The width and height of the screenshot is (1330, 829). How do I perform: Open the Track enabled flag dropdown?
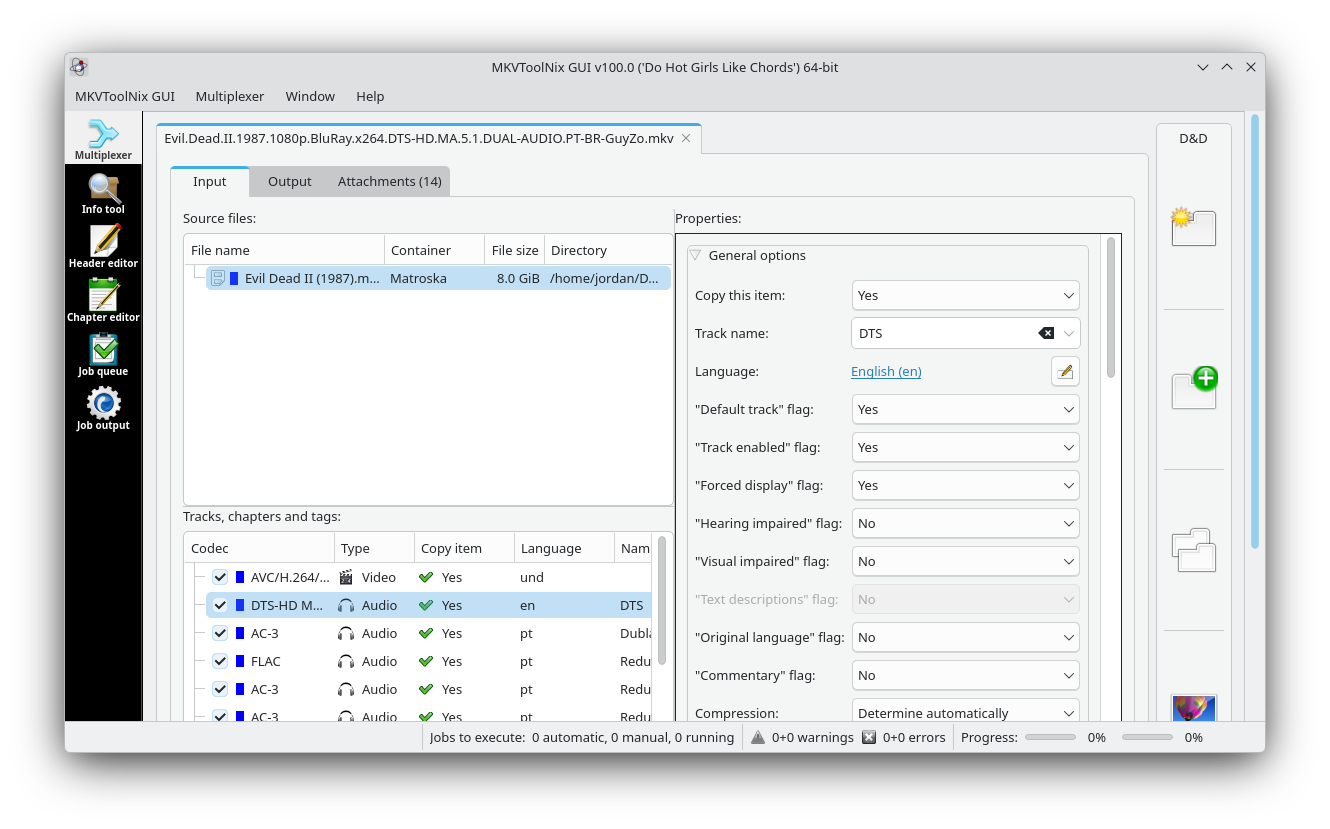[x=965, y=447]
